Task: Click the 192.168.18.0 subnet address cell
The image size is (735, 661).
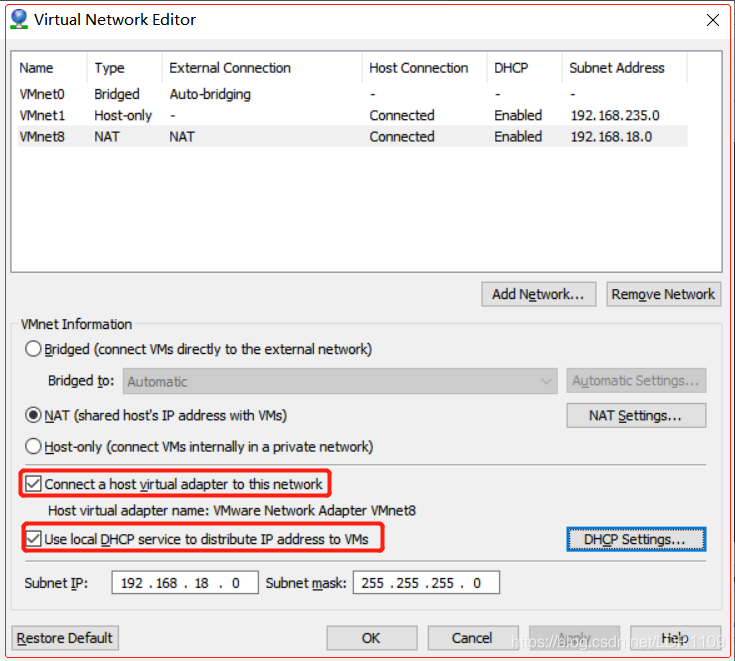Action: click(611, 136)
